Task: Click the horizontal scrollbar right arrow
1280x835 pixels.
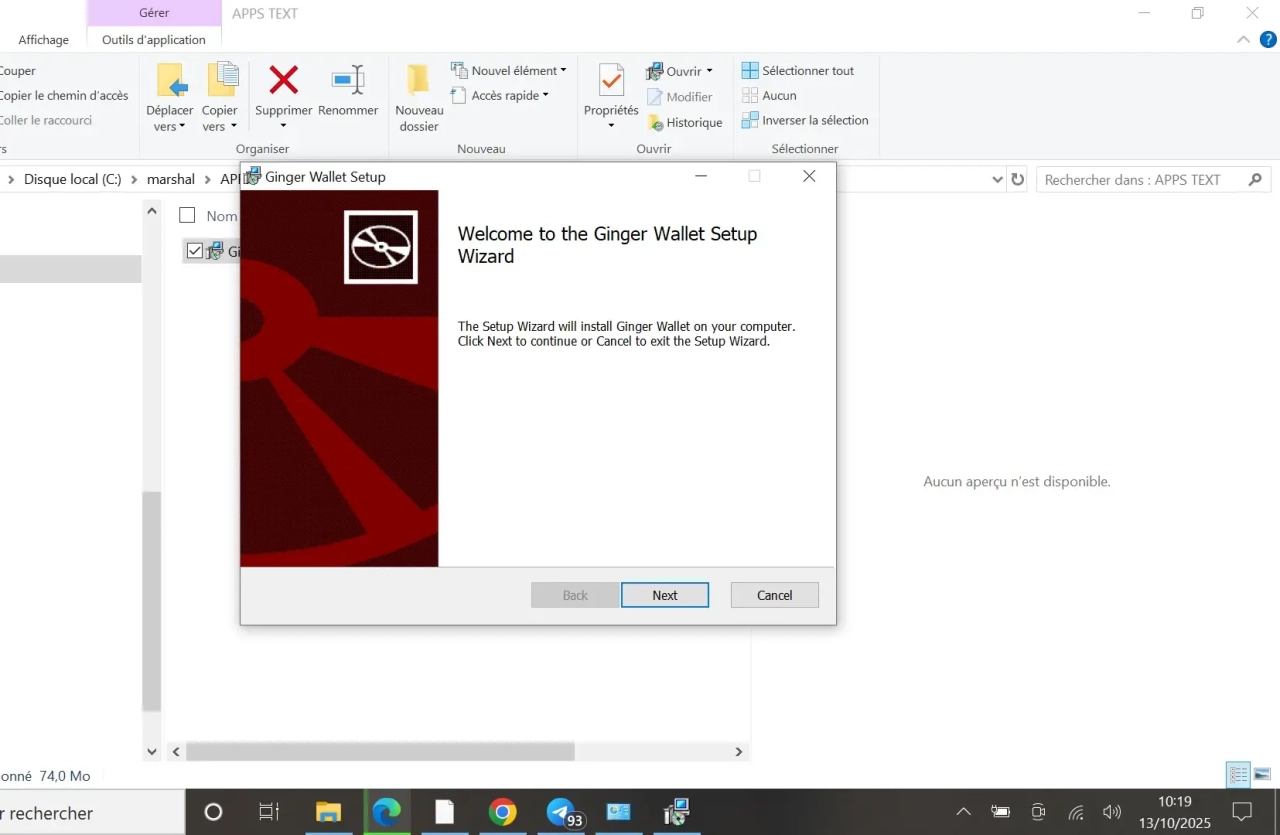Action: pyautogui.click(x=739, y=751)
